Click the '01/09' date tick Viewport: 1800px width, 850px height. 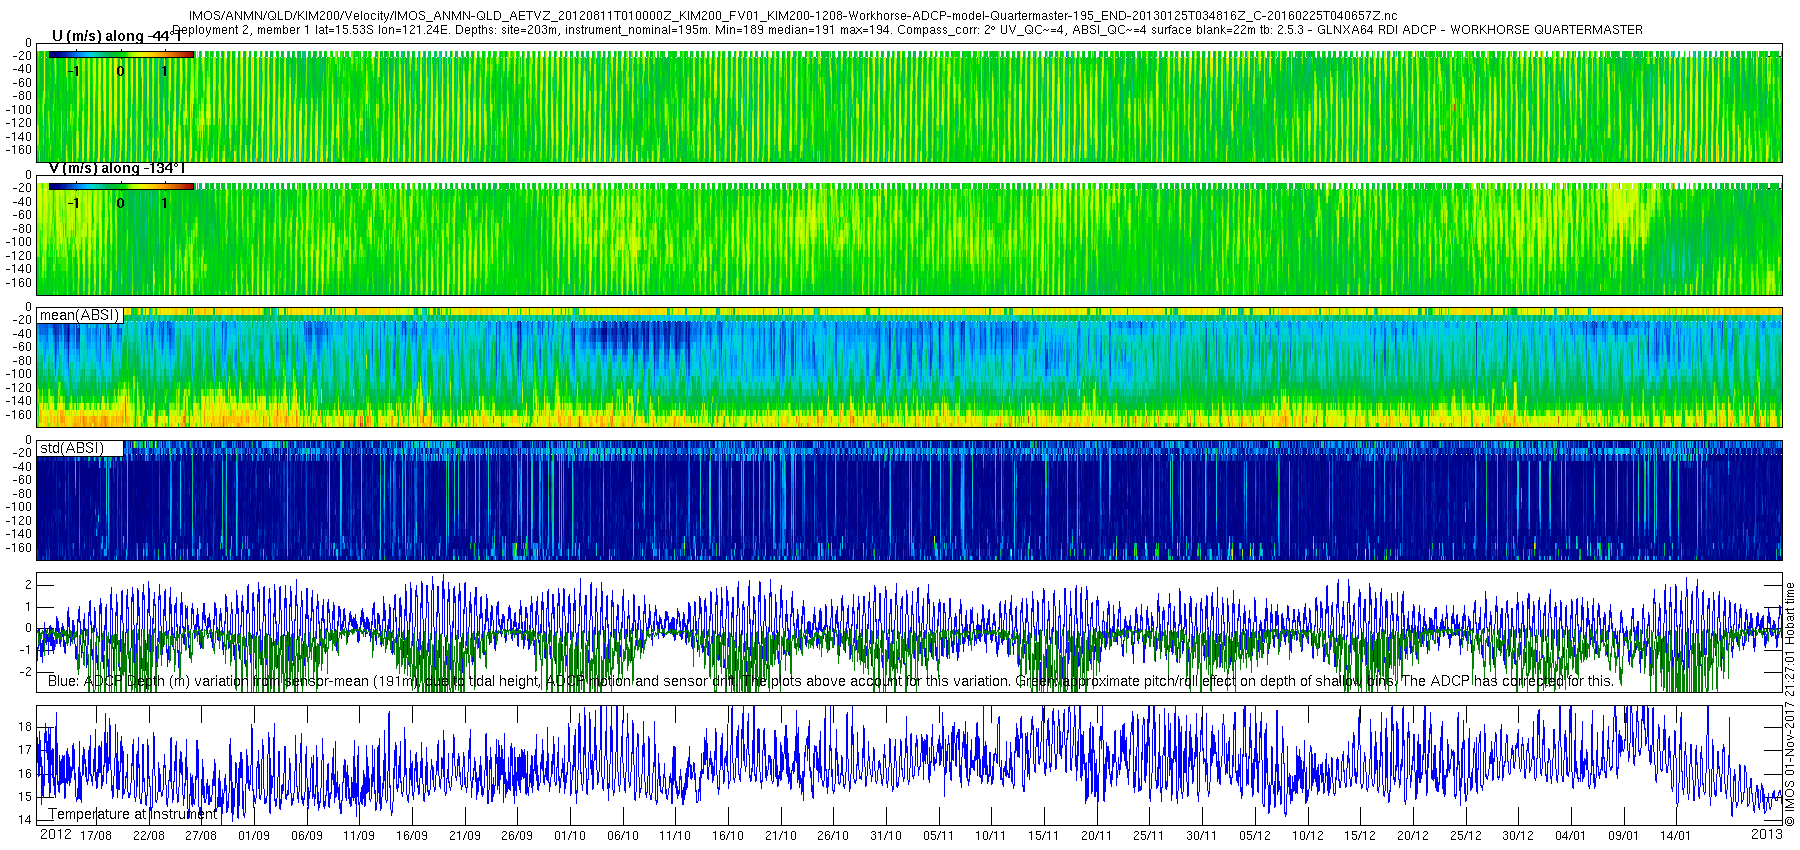coord(254,836)
